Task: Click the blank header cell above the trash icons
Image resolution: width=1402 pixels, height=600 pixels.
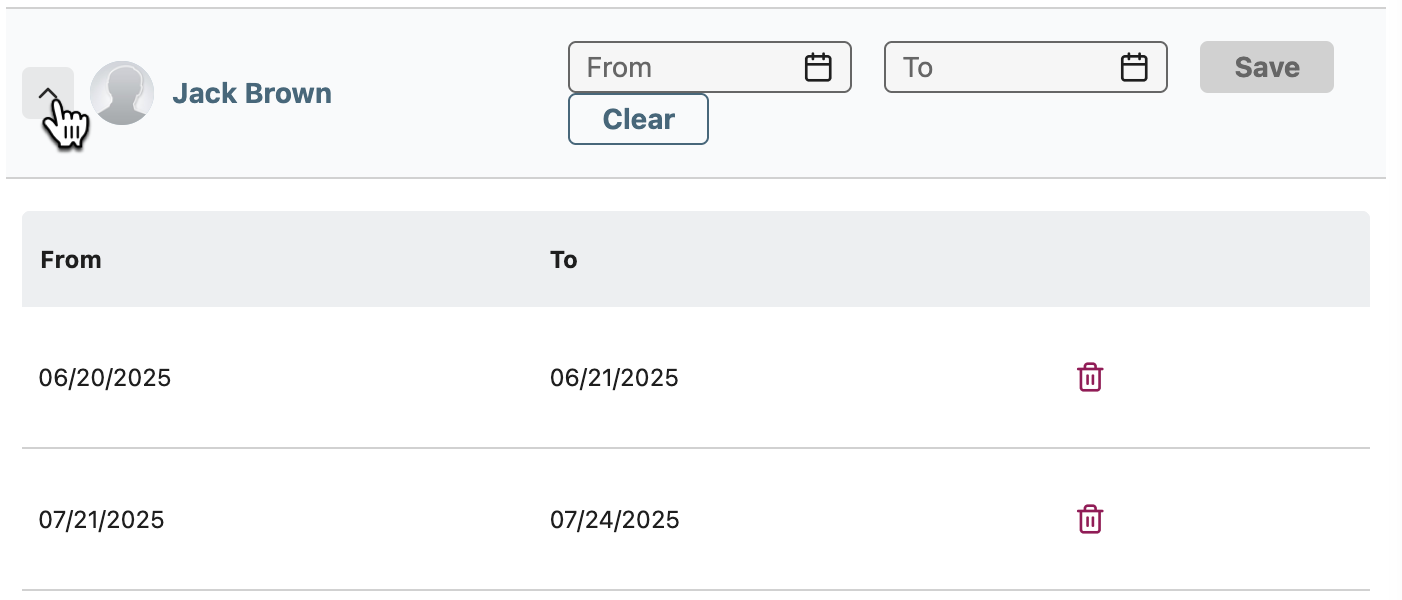Action: [x=1213, y=259]
